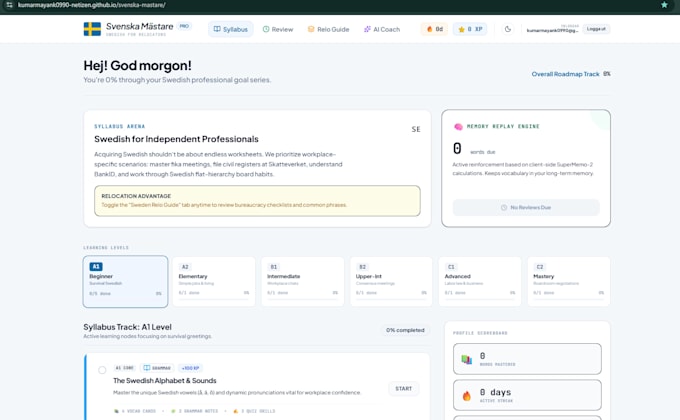Click the flame streak counter icon
This screenshot has height=420, width=680.
point(429,29)
